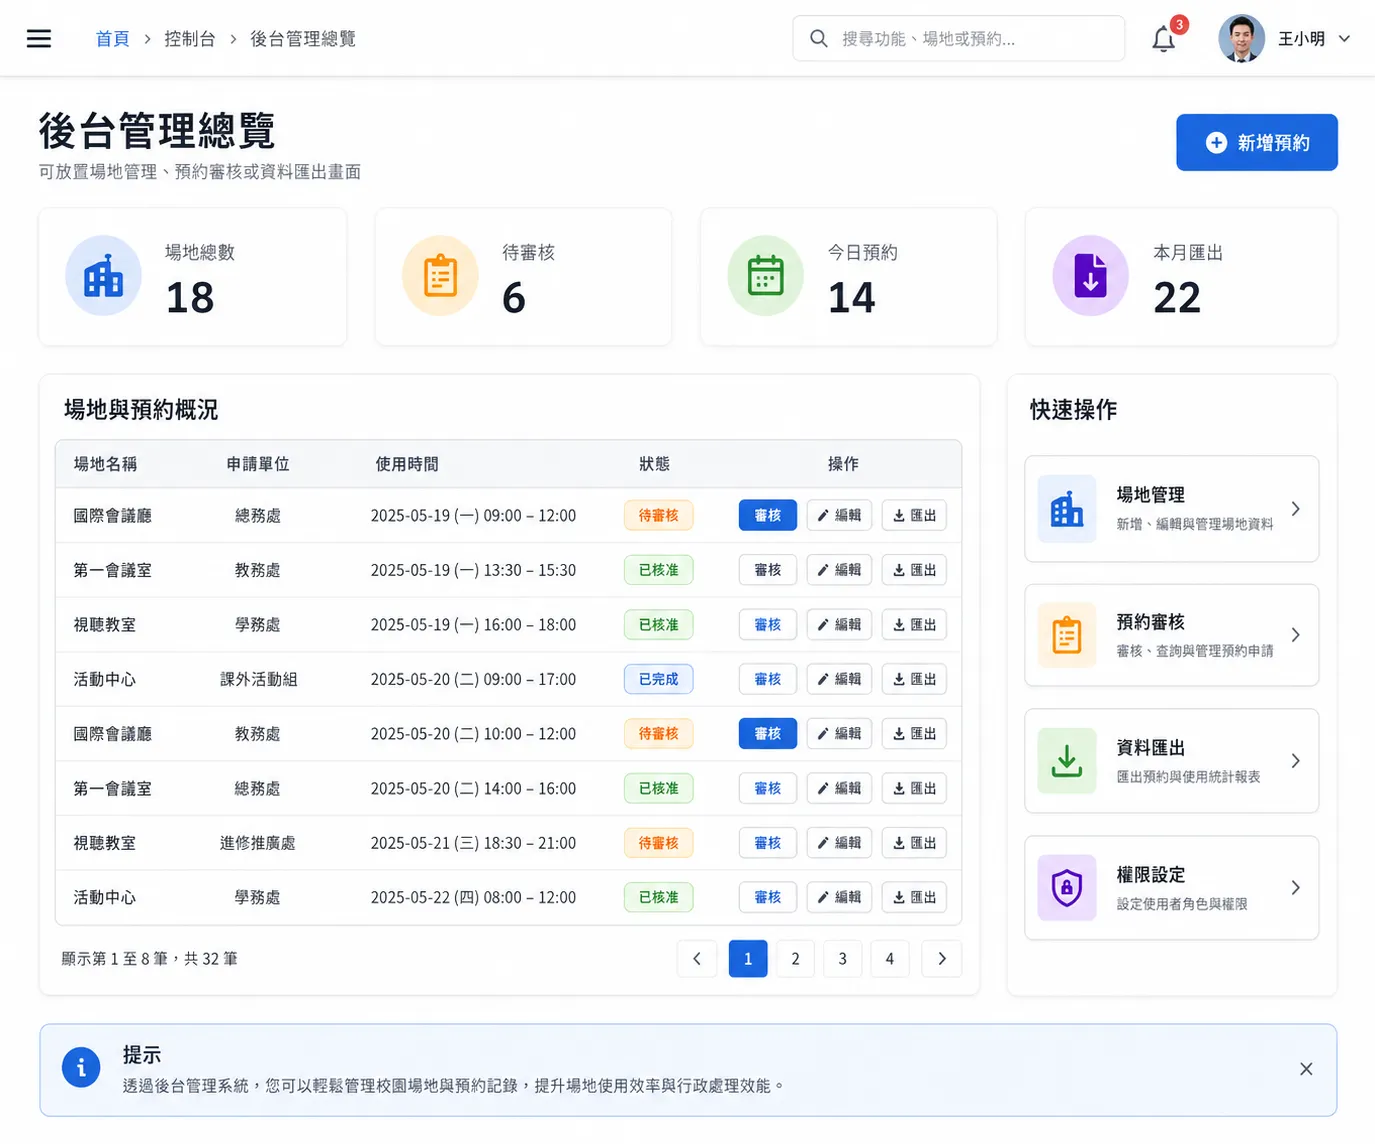Click 編輯 for 國際會議廳 總務處 row
Screen dimensions: 1375x1144
pyautogui.click(x=839, y=515)
